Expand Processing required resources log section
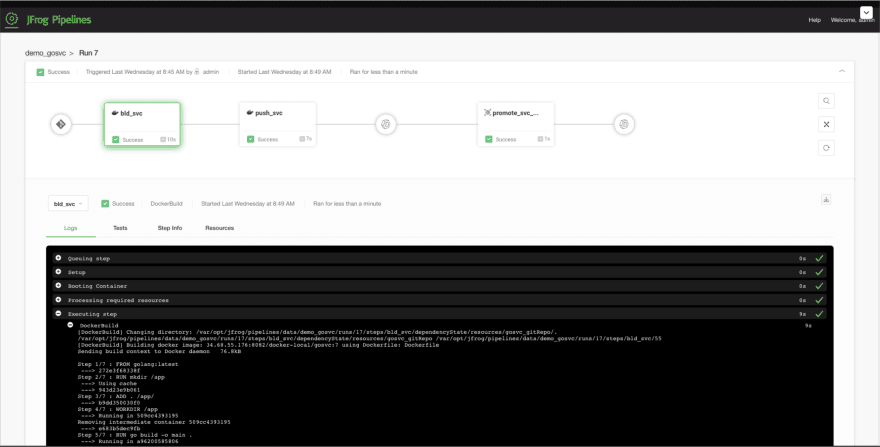 pos(58,300)
